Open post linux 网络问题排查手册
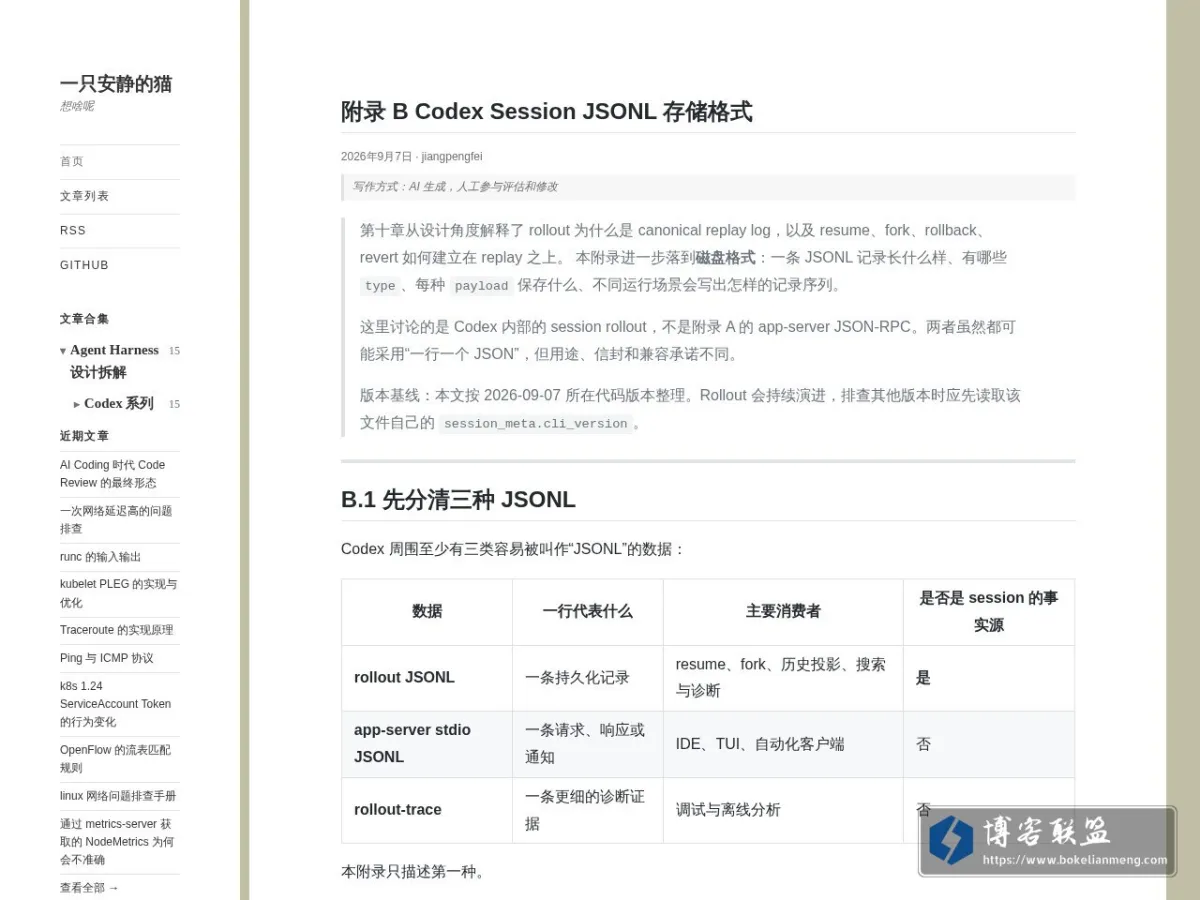Screen dimensions: 1200x900 [x=118, y=796]
